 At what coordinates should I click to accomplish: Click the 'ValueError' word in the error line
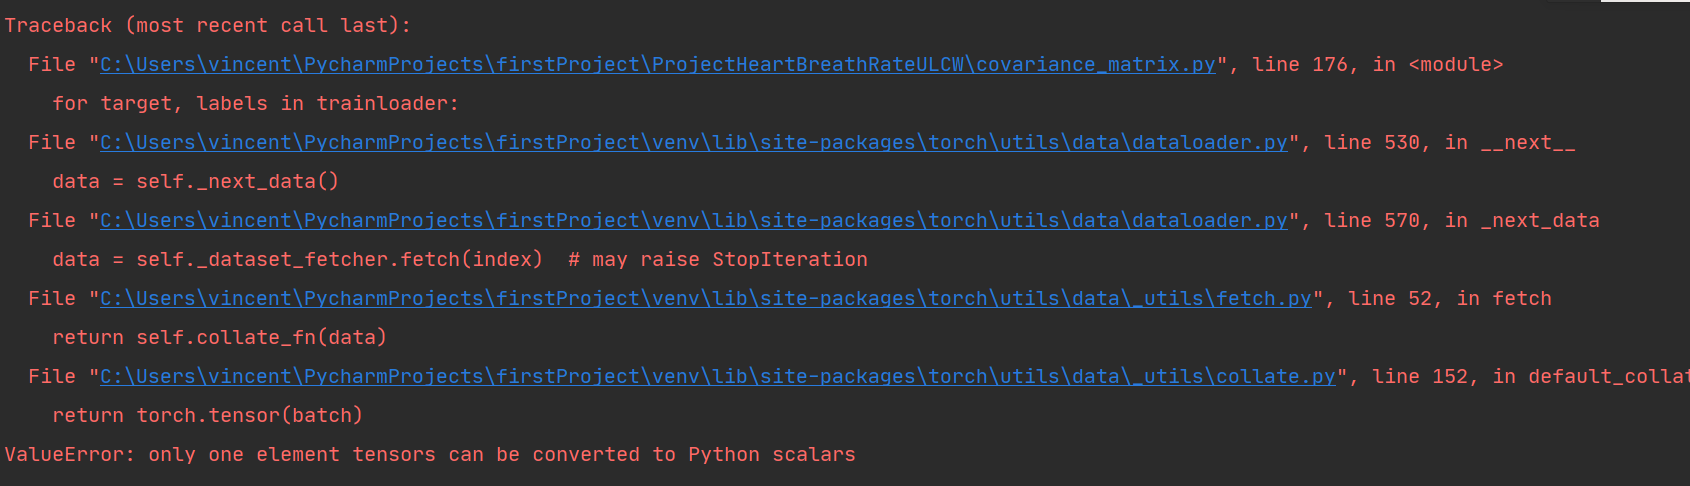pos(64,455)
